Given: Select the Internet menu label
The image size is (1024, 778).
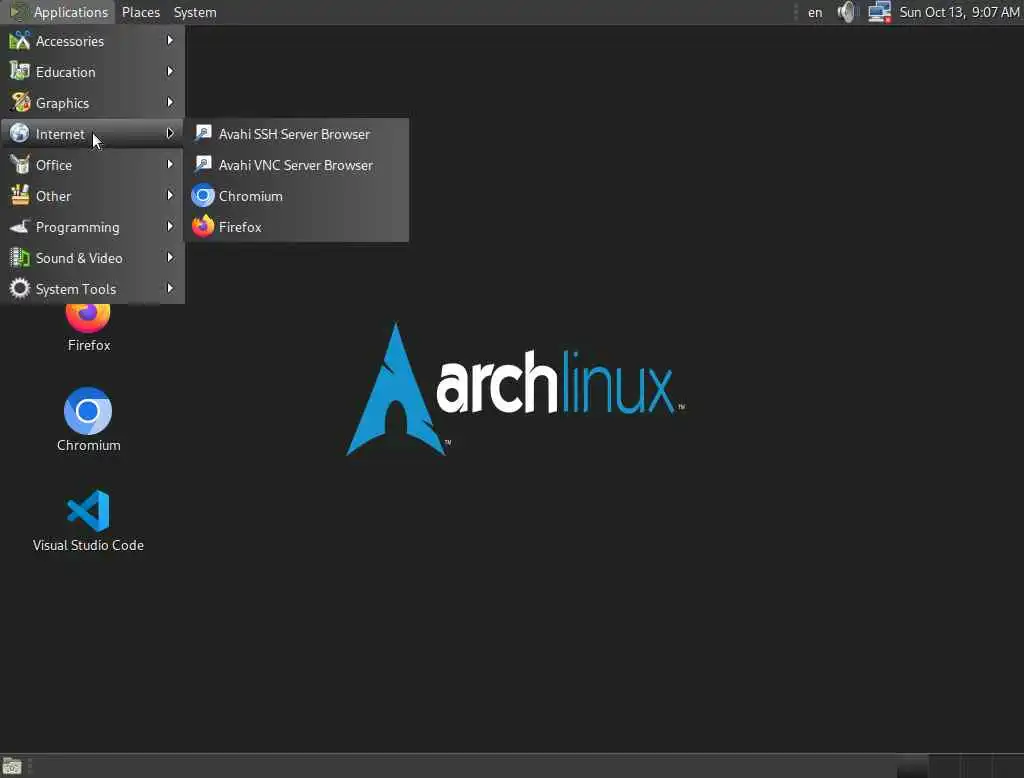Looking at the screenshot, I should (60, 134).
